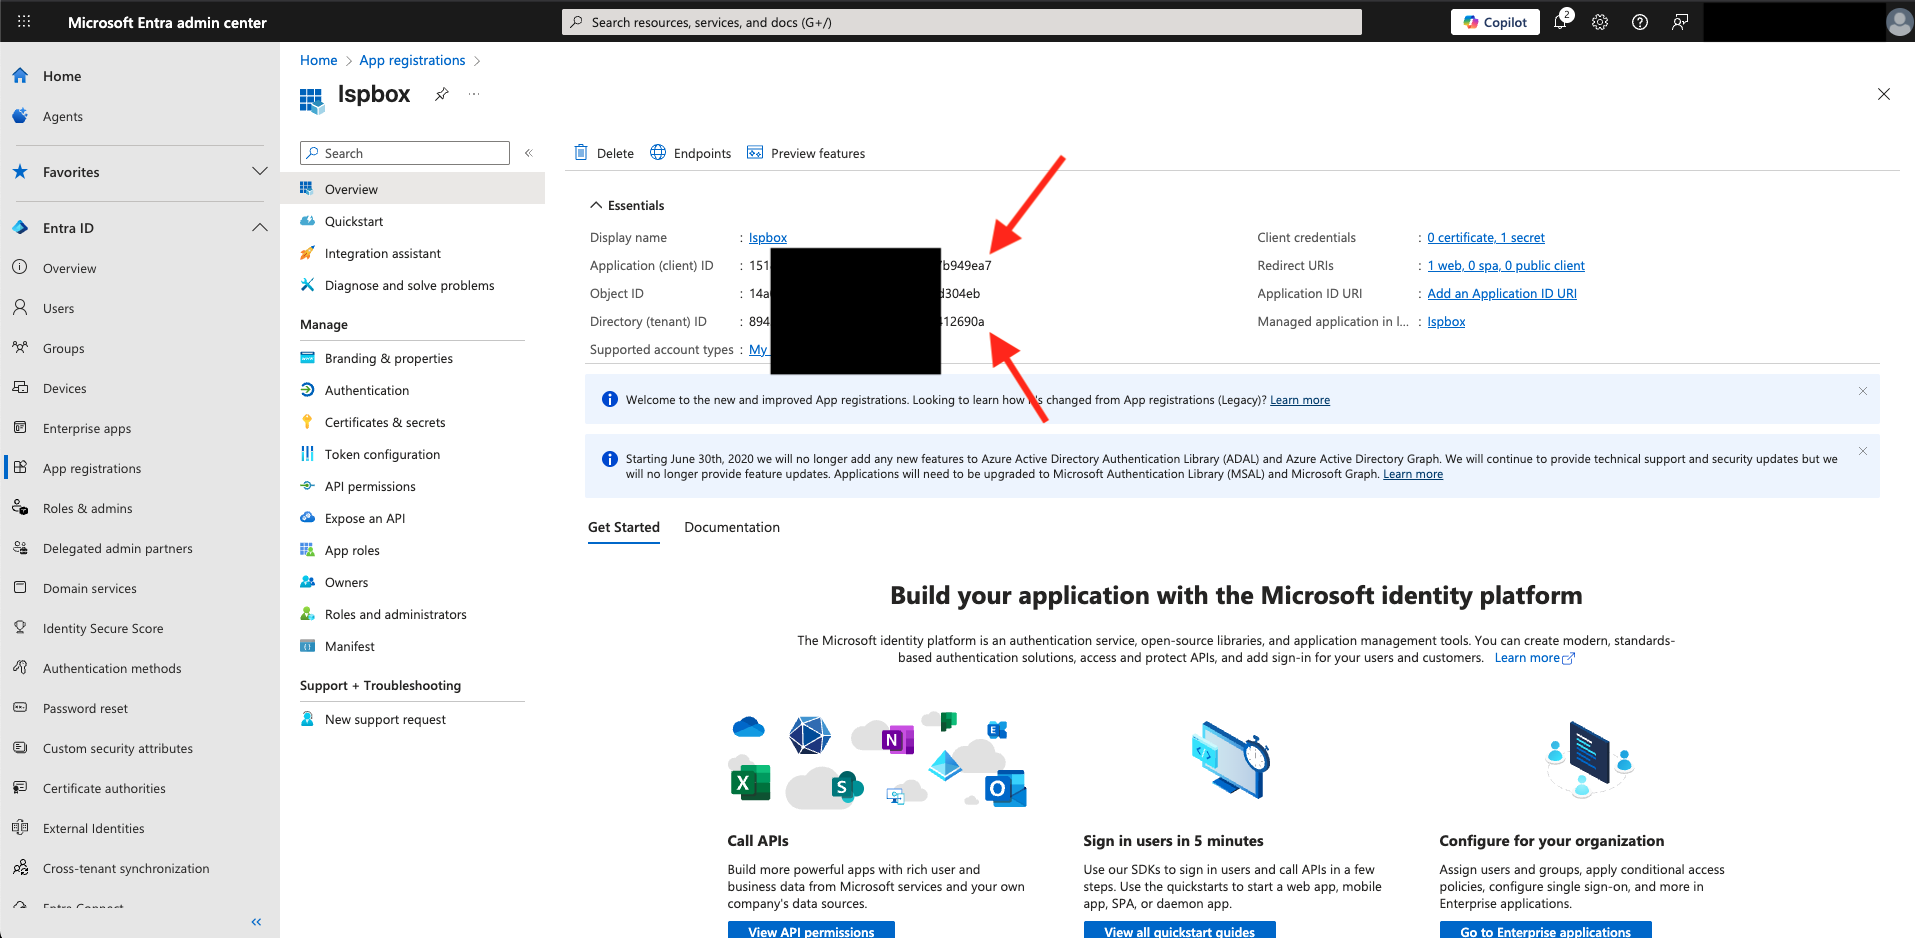Switch to the Documentation tab
Screen dimensions: 1915x938
point(731,527)
